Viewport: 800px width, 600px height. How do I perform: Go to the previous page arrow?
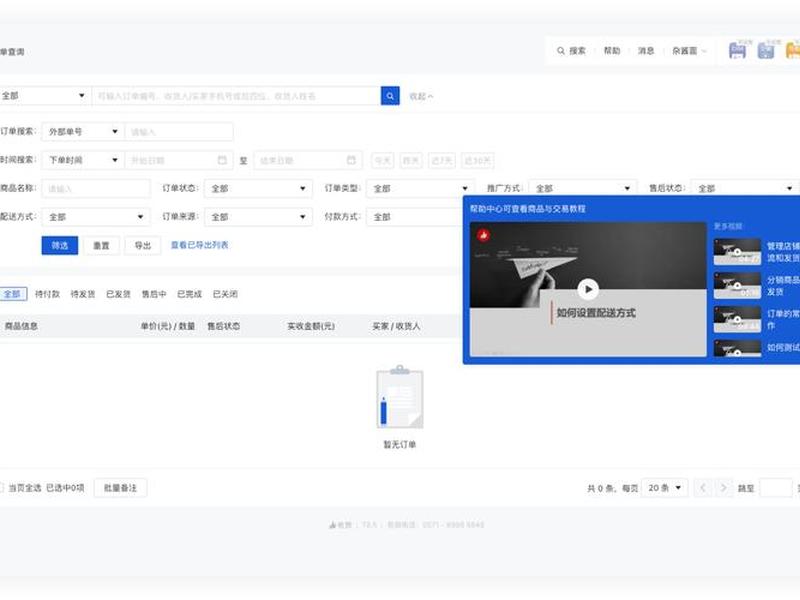[703, 488]
